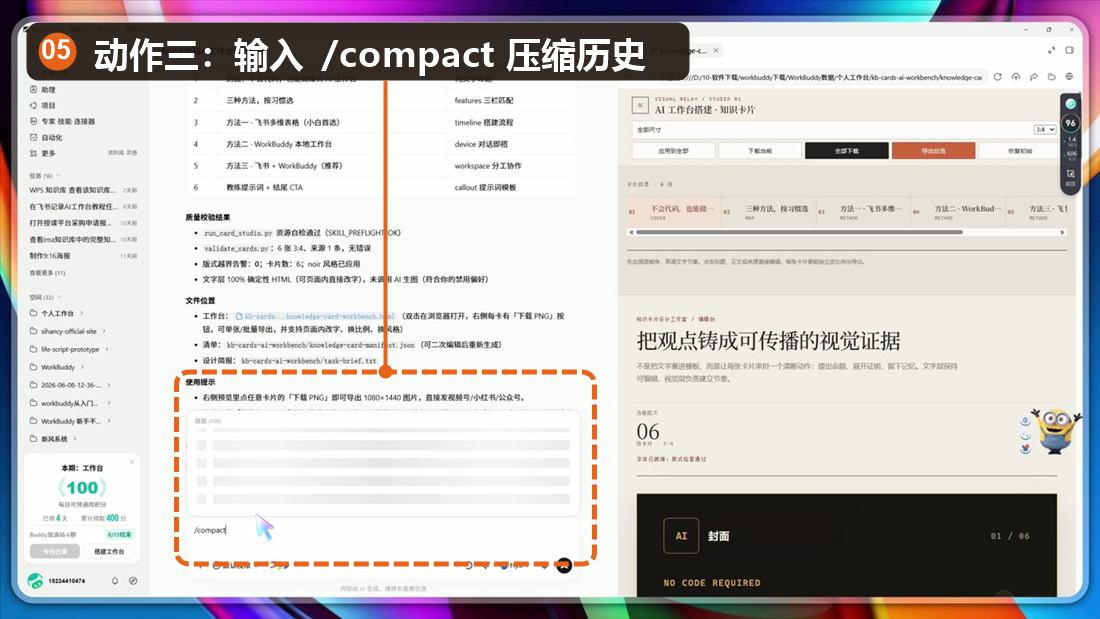Toggle the split pane square icon

[1069, 51]
